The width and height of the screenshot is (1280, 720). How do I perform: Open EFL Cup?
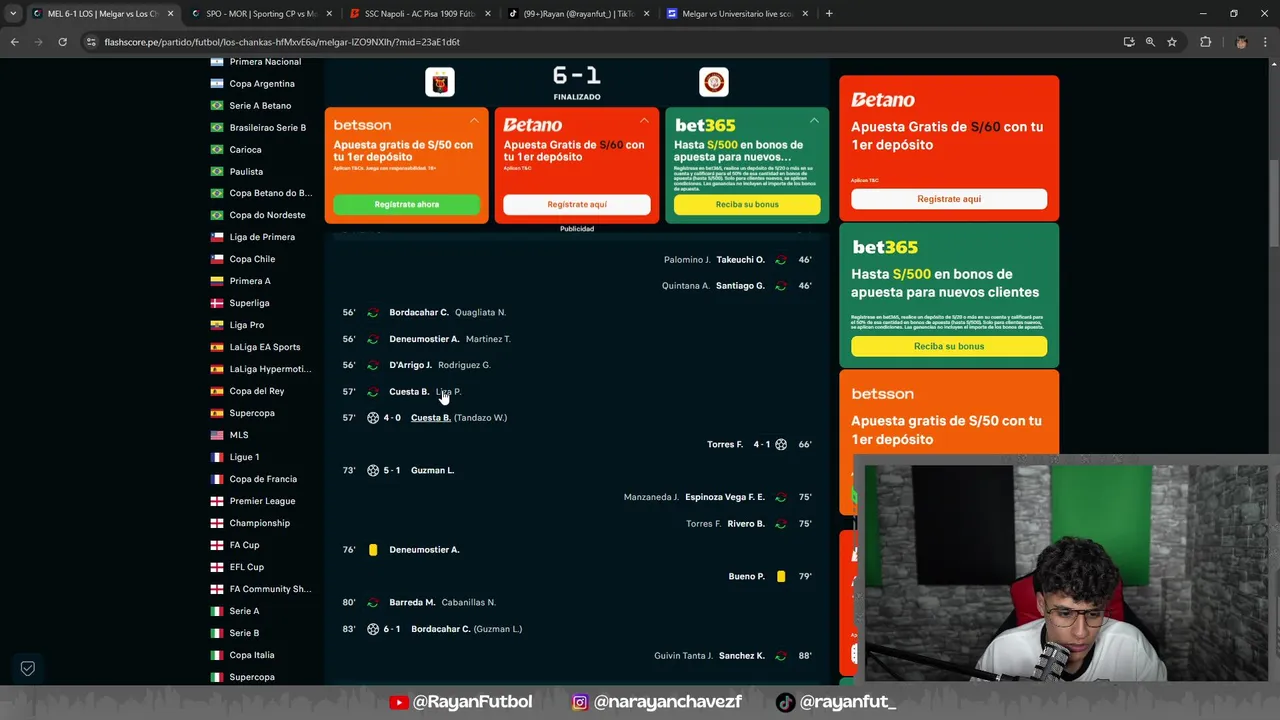246,567
